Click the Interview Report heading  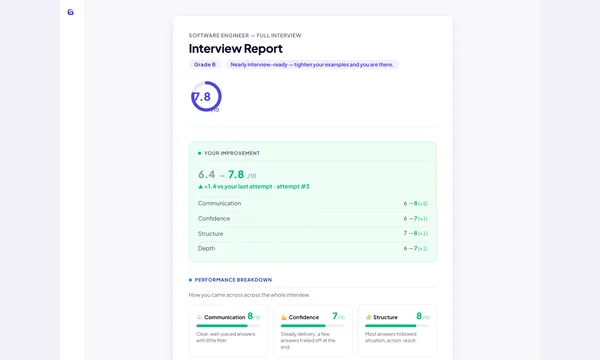click(x=236, y=49)
